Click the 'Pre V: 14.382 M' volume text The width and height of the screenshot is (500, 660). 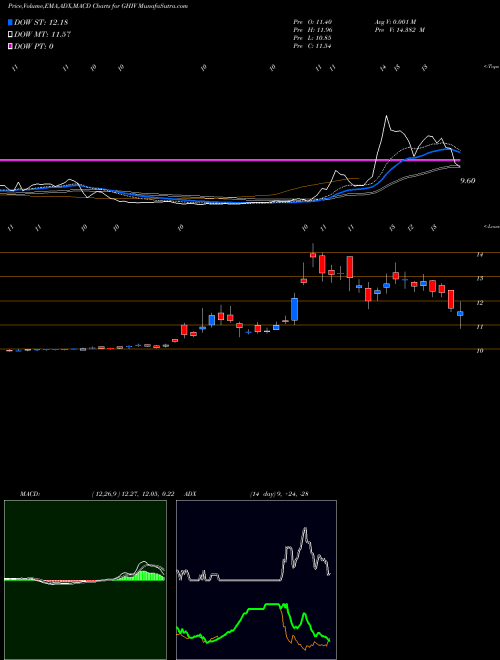(400, 30)
